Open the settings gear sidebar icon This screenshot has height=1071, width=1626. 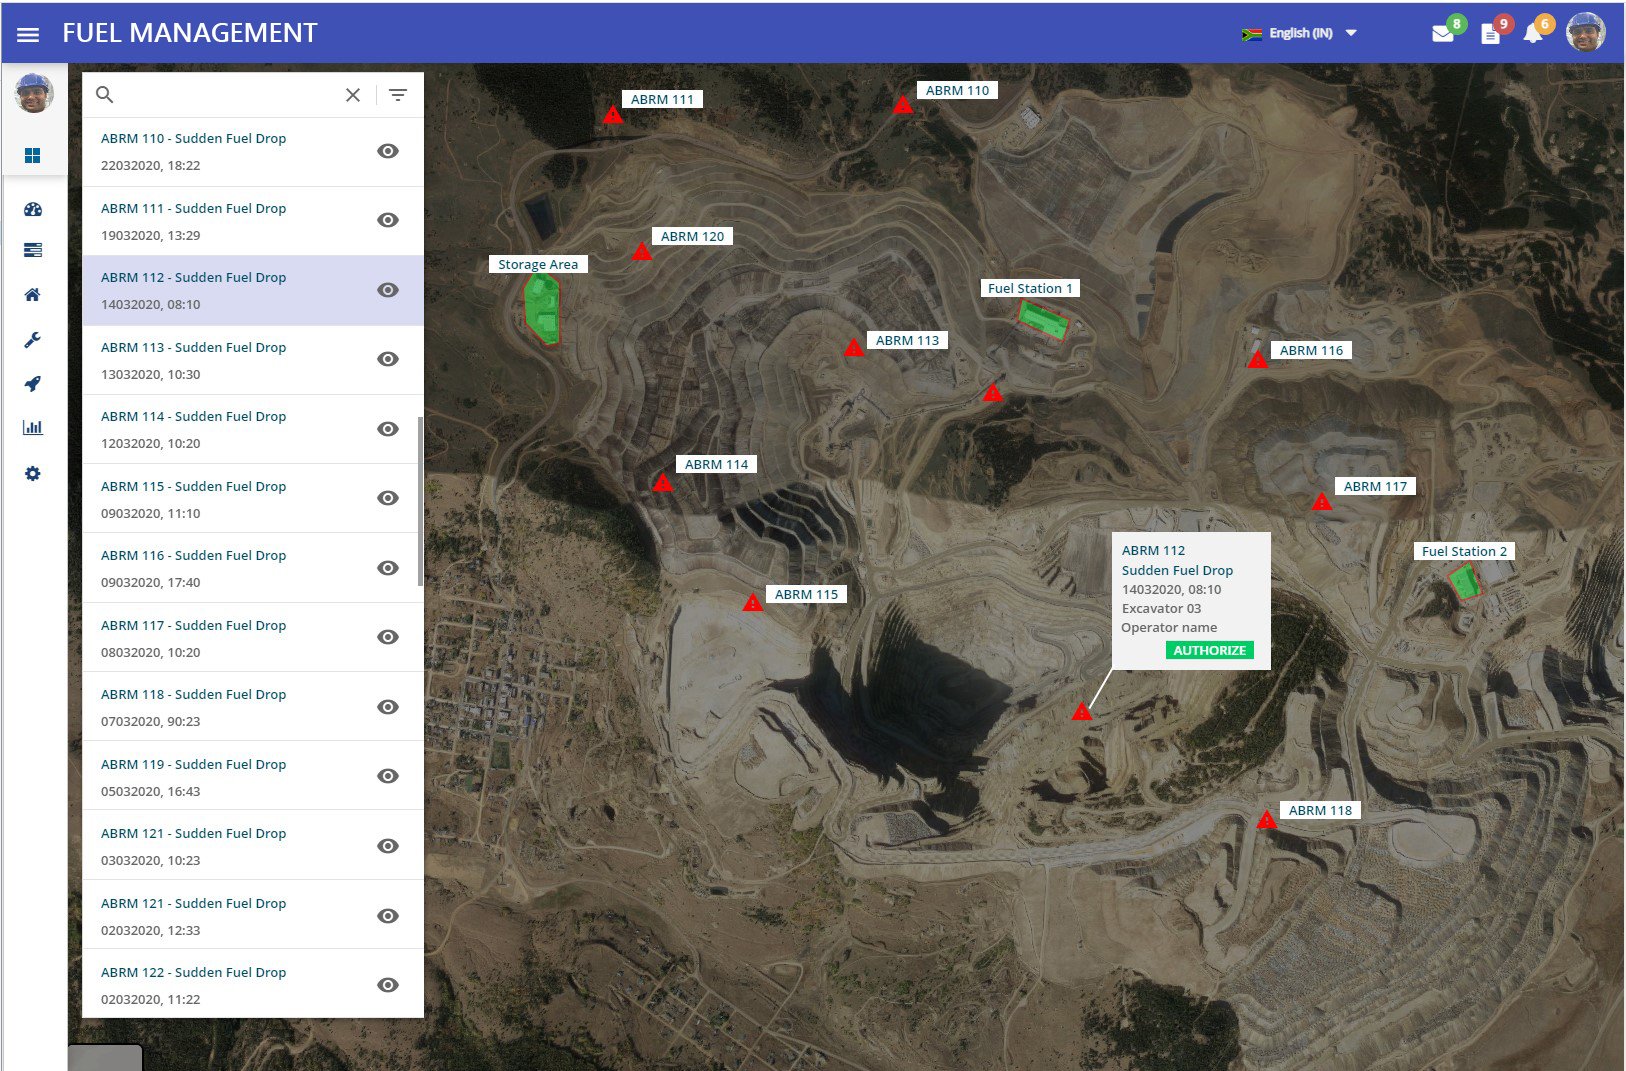coord(33,473)
